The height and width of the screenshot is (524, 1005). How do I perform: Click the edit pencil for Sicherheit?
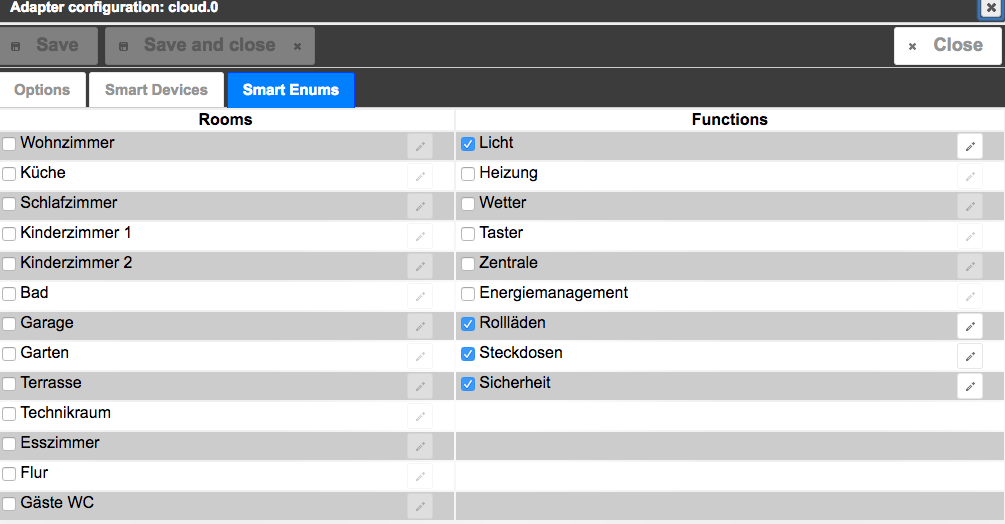pyautogui.click(x=969, y=386)
